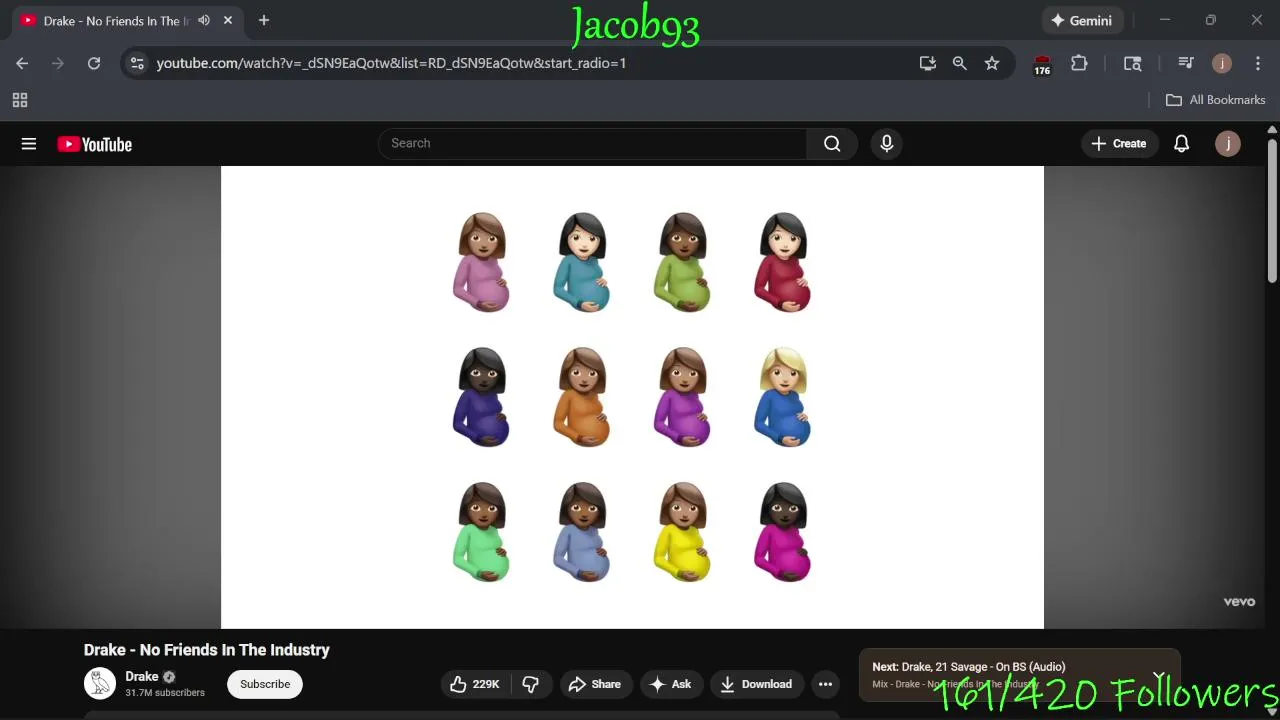This screenshot has height=720, width=1280.
Task: Open Drake channel avatar
Action: tap(100, 684)
